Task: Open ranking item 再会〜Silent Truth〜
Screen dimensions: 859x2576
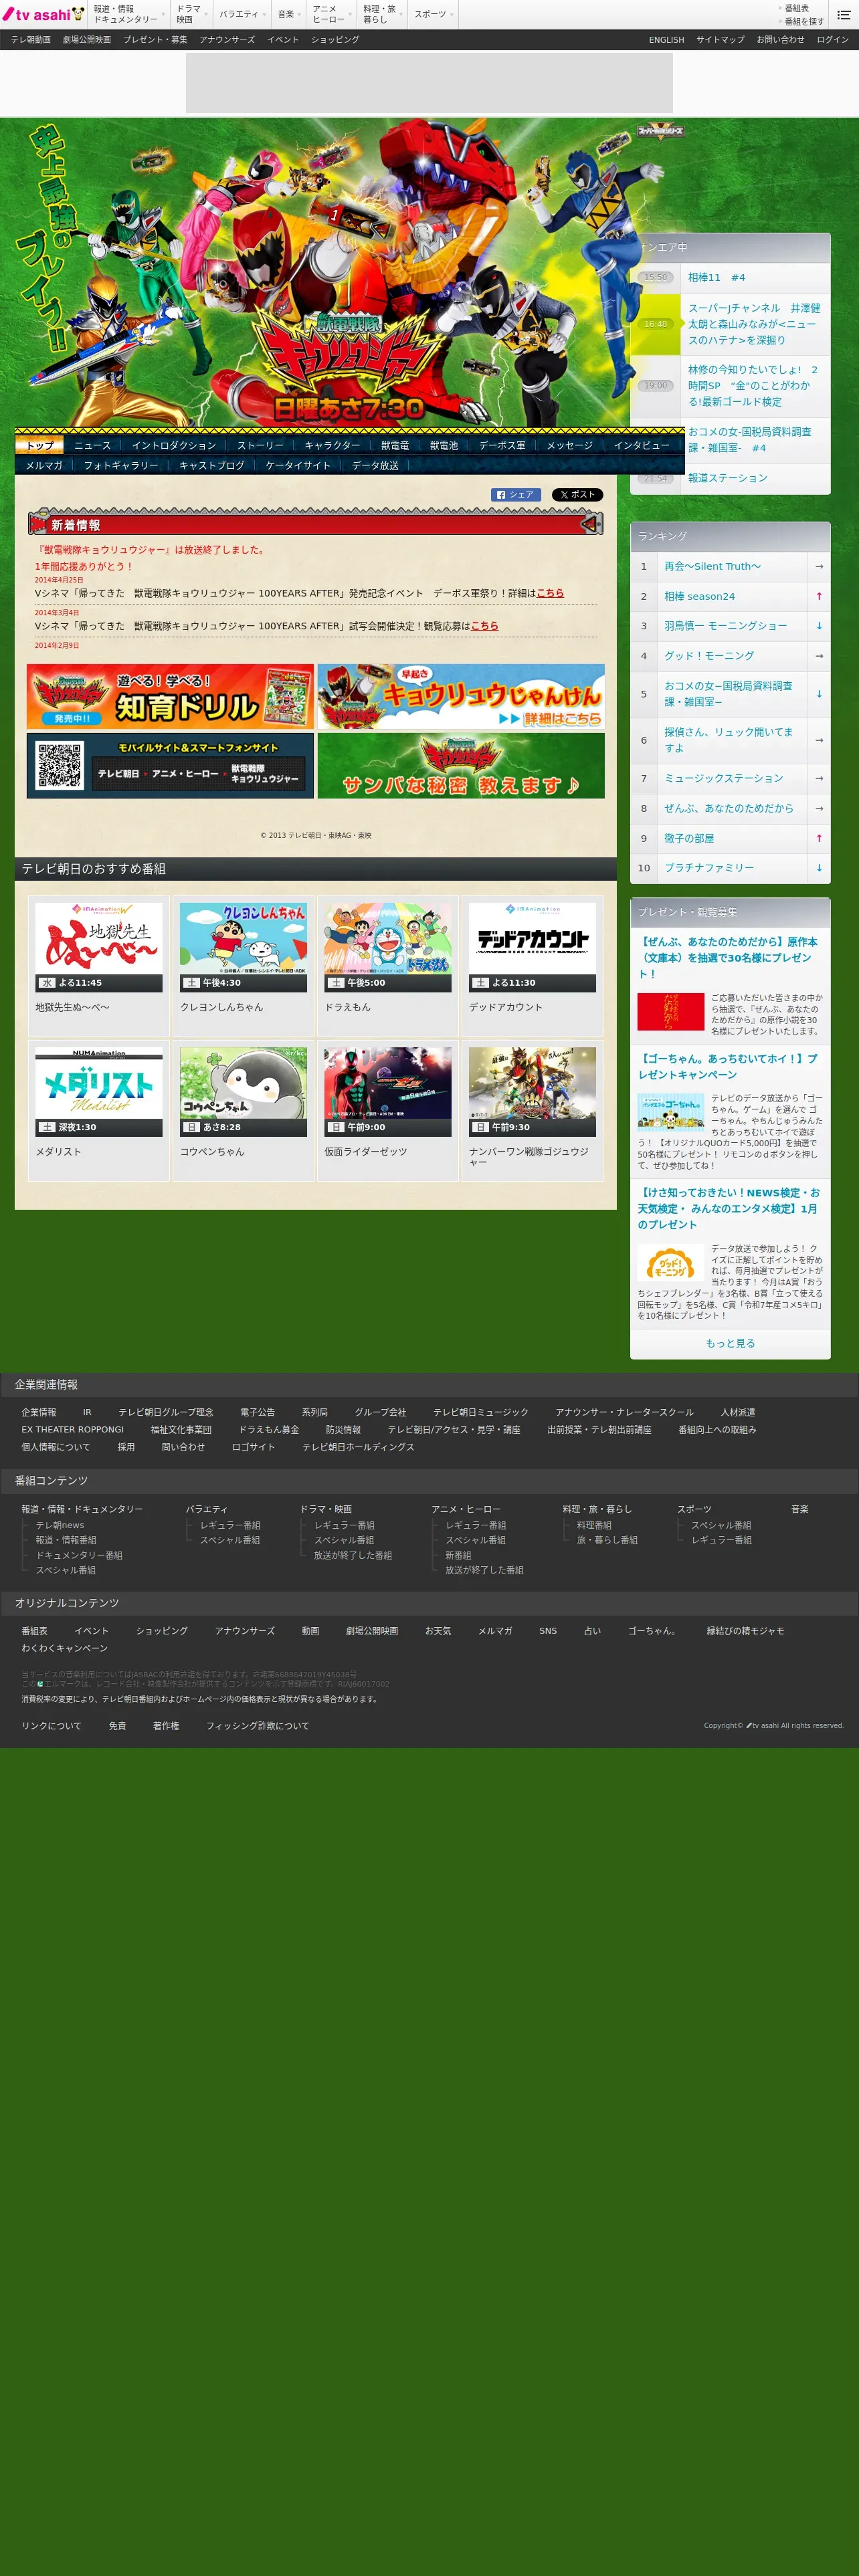Action: click(x=713, y=567)
